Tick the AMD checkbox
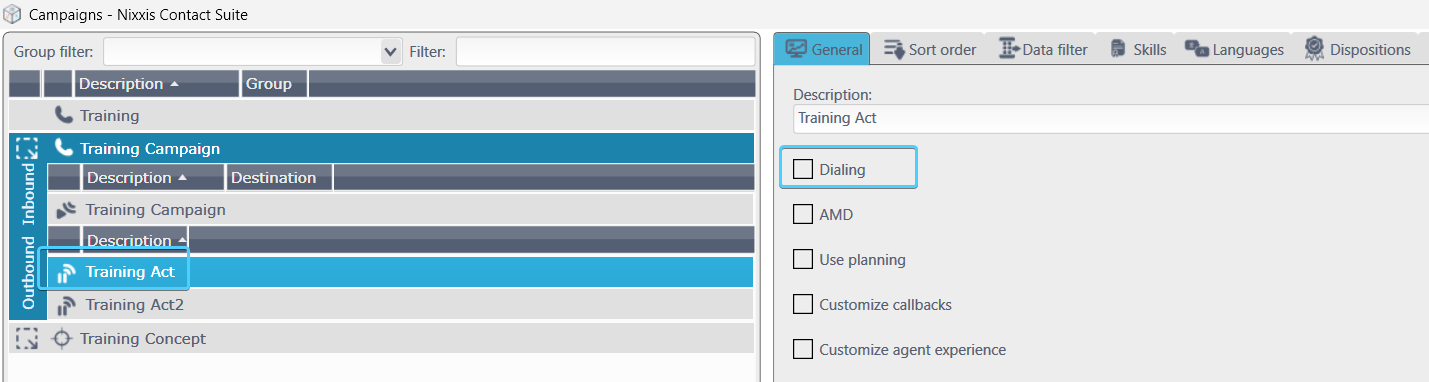1429x382 pixels. 802,214
